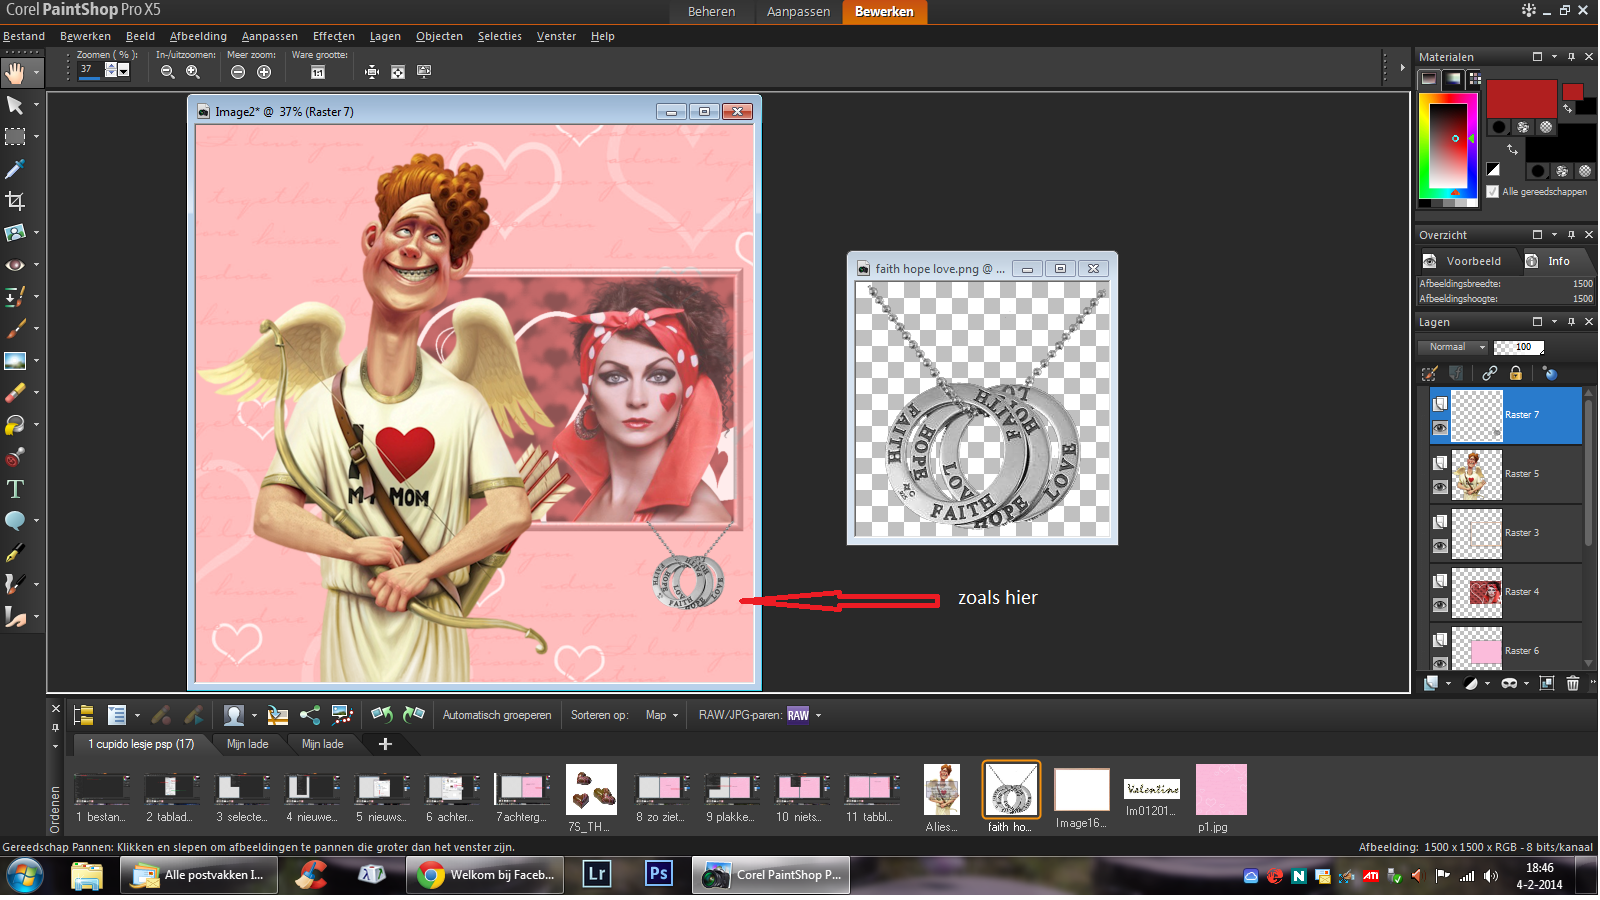Set zoom to actual size 1:1
The height and width of the screenshot is (900, 1600).
click(318, 72)
